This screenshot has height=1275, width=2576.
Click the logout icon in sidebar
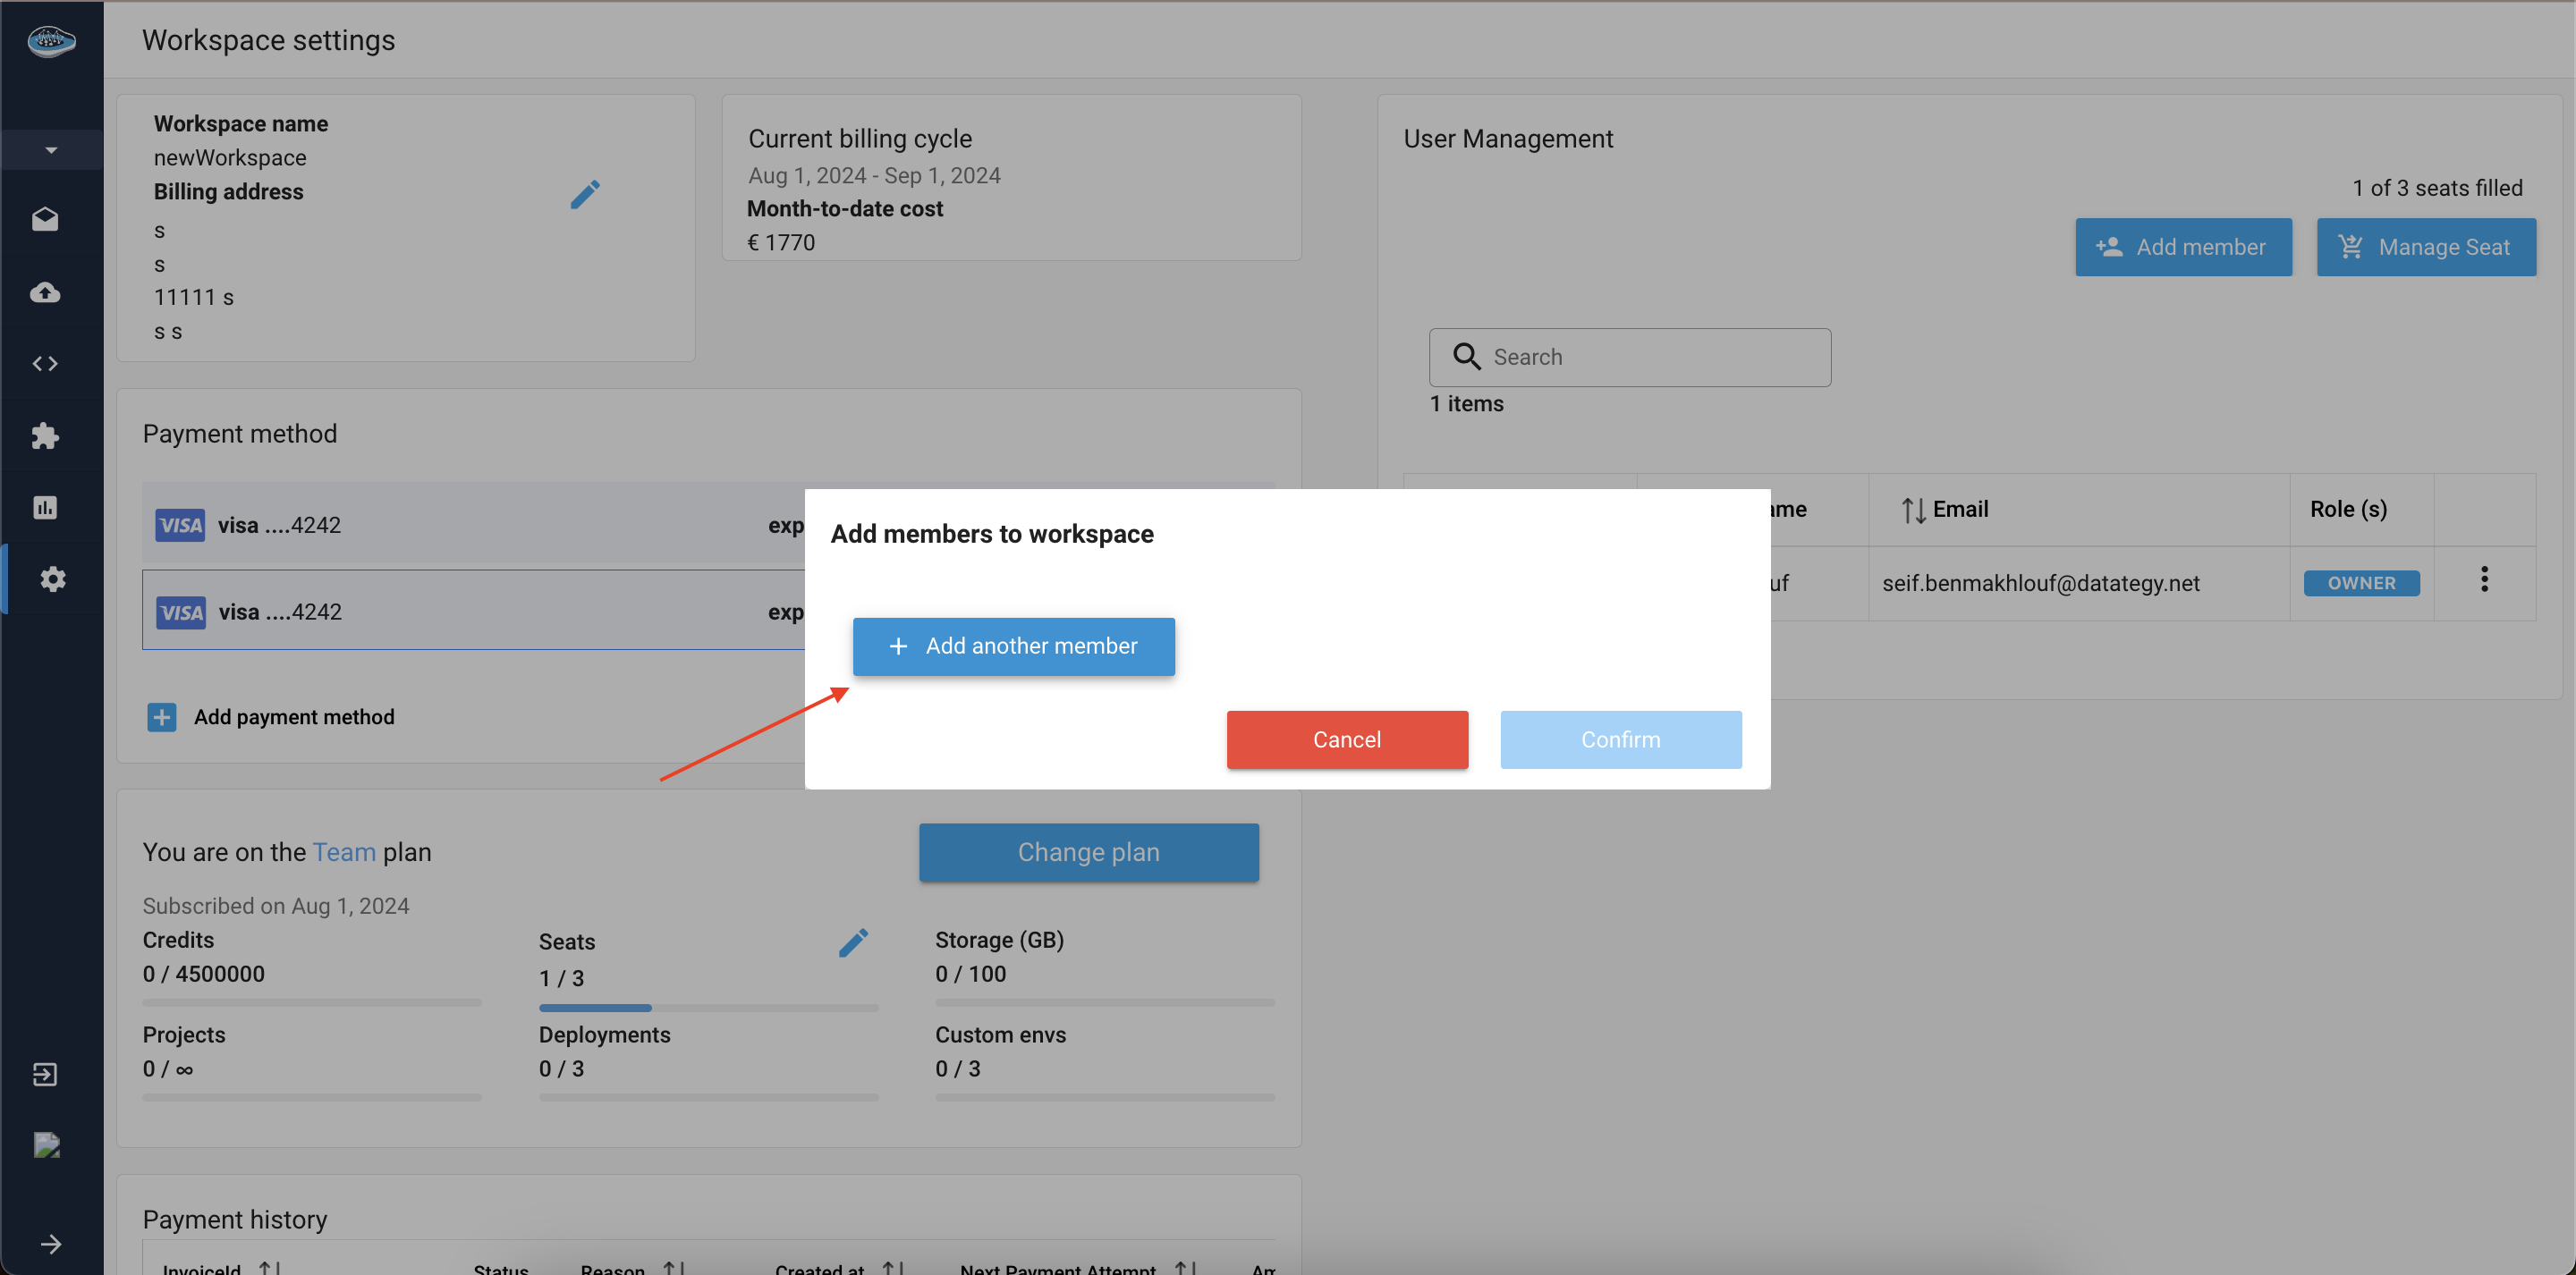(45, 1074)
